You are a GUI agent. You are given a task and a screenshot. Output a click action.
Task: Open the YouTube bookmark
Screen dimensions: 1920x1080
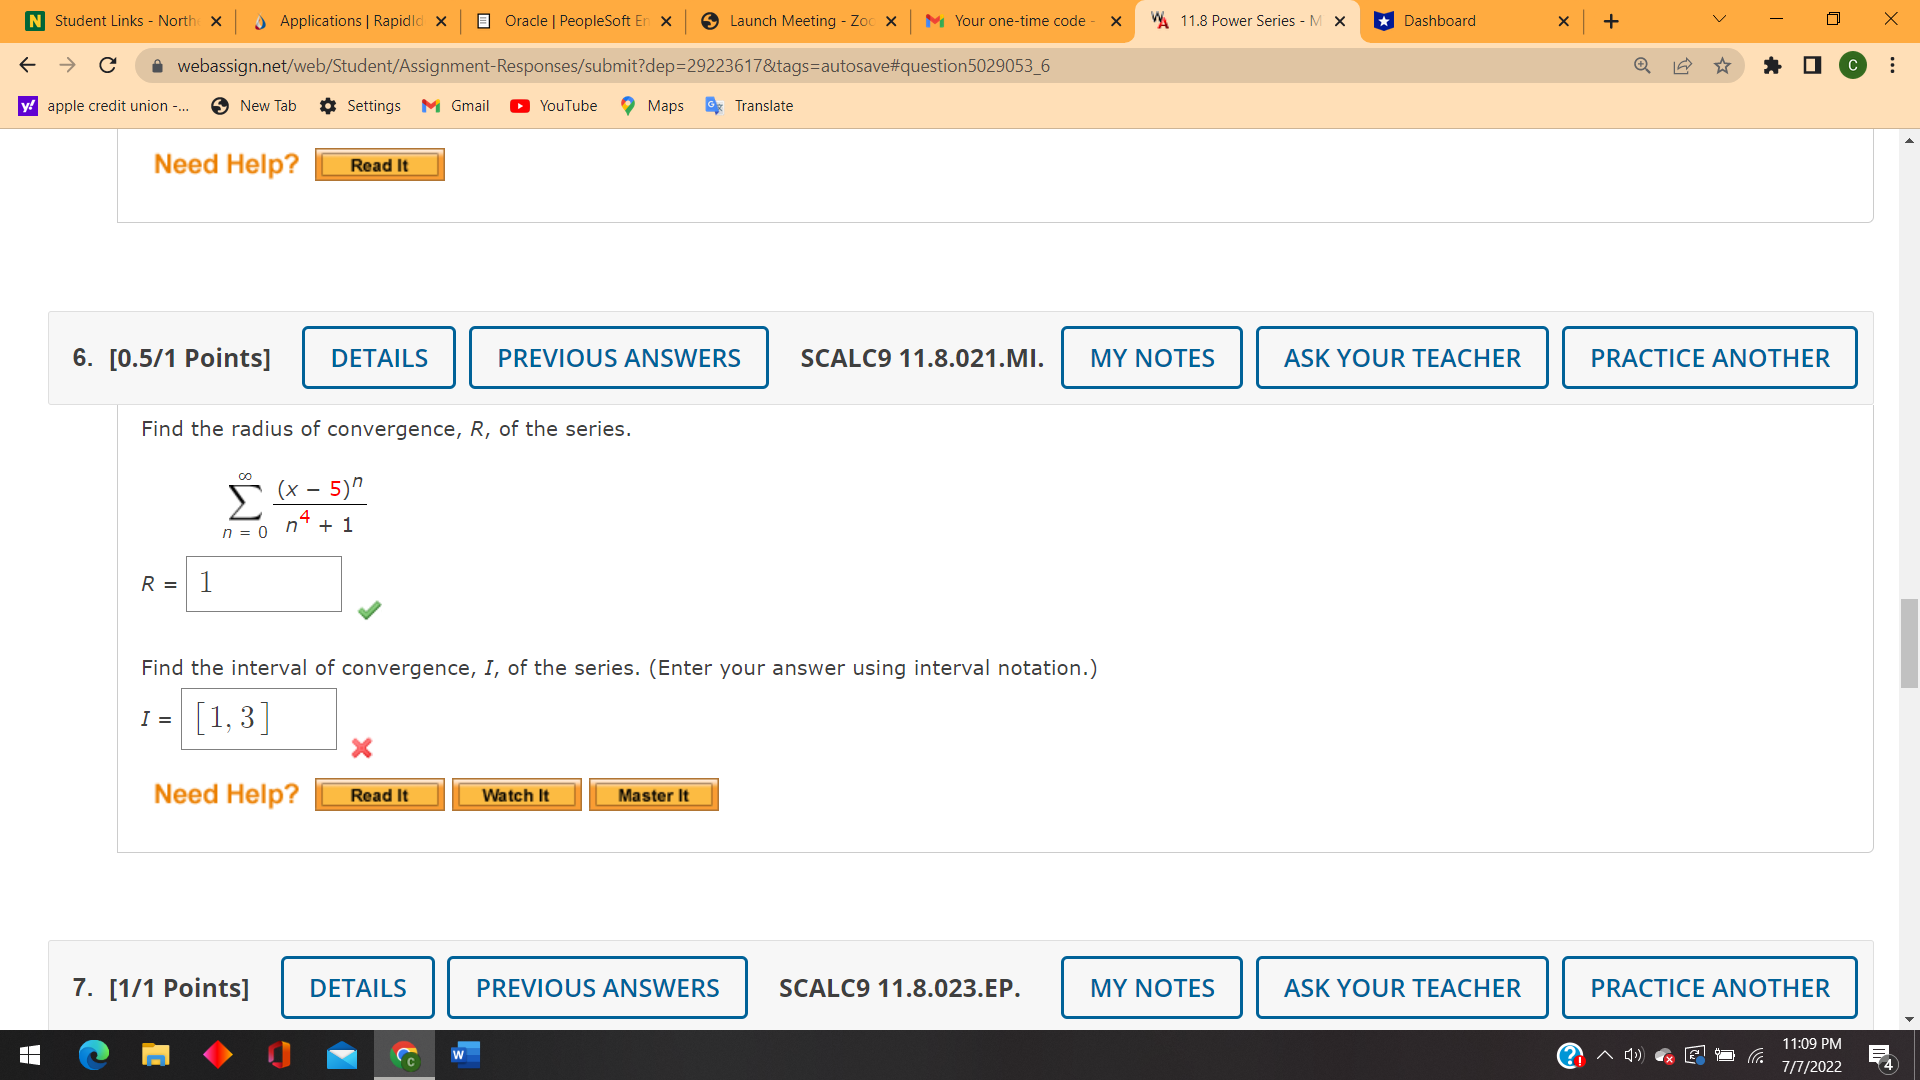(x=553, y=105)
